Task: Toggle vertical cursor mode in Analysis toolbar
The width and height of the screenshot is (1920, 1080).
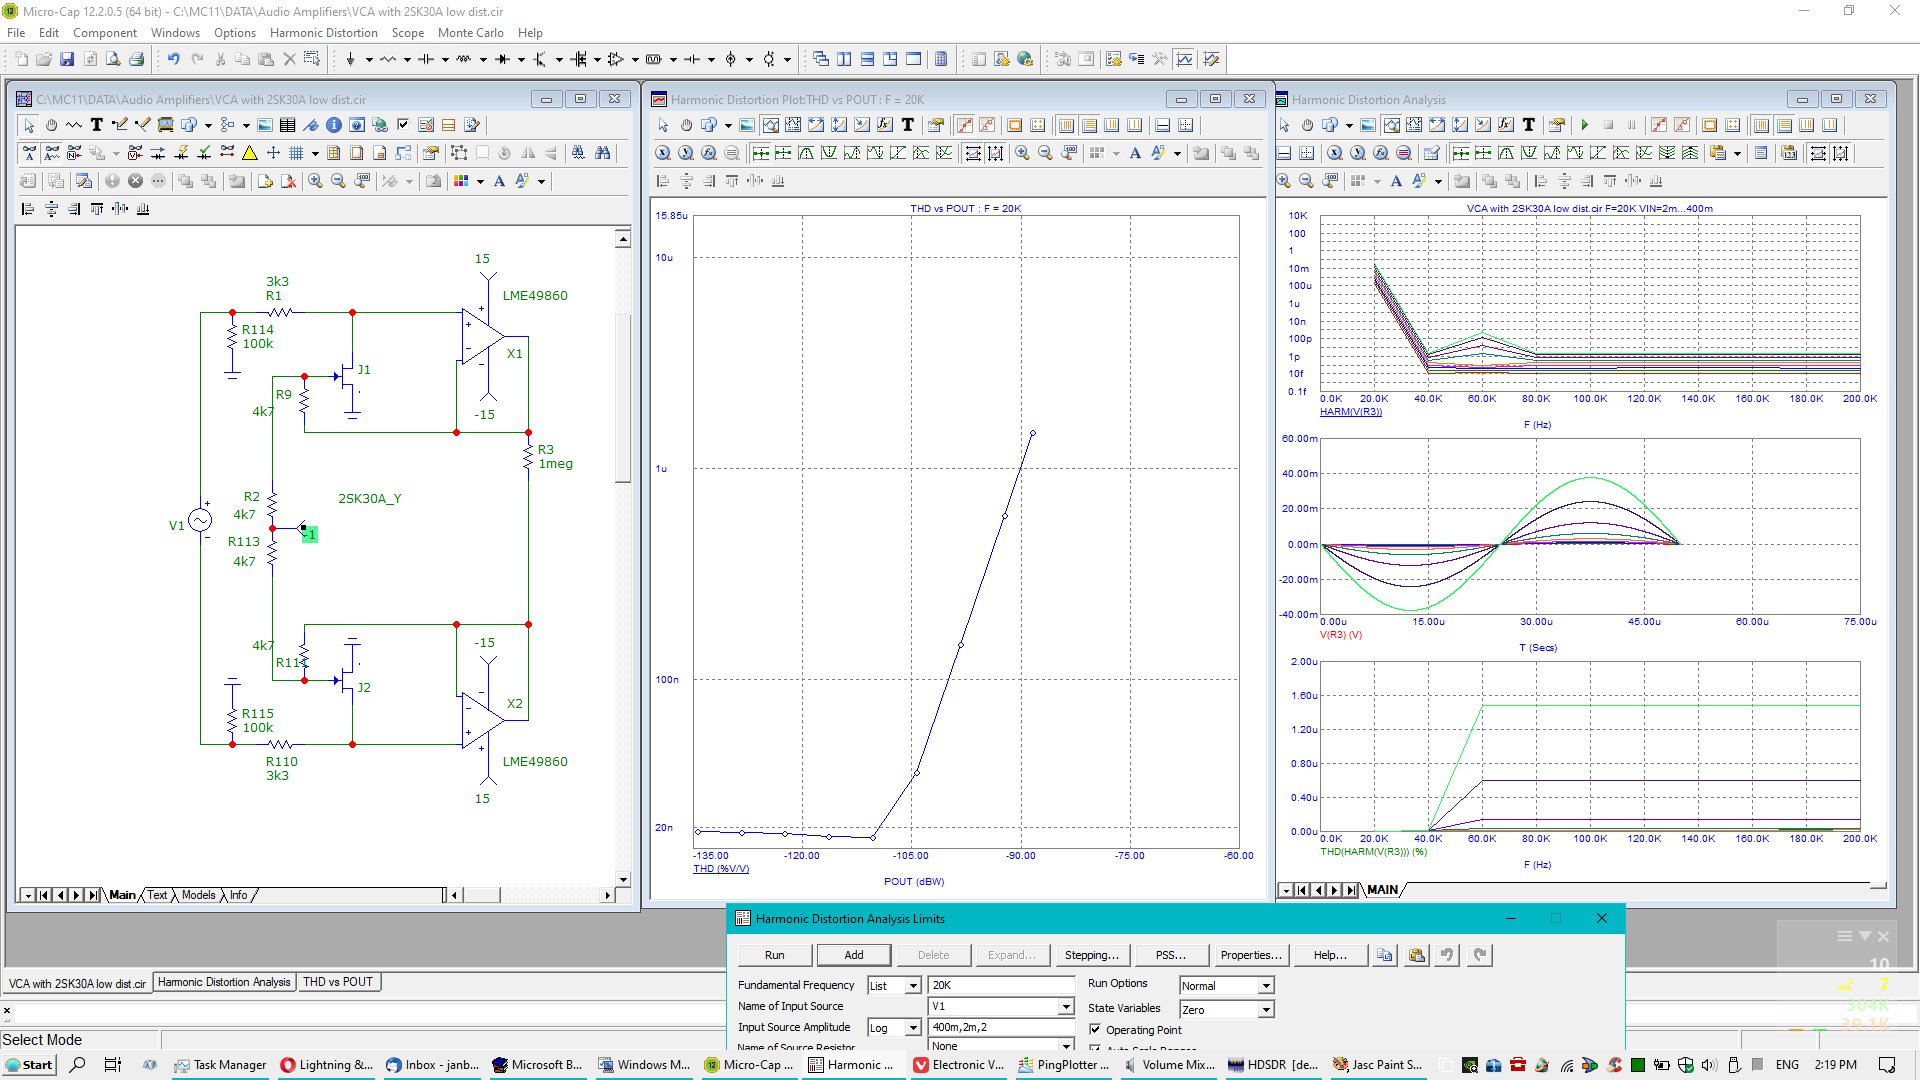Action: [x=1841, y=153]
